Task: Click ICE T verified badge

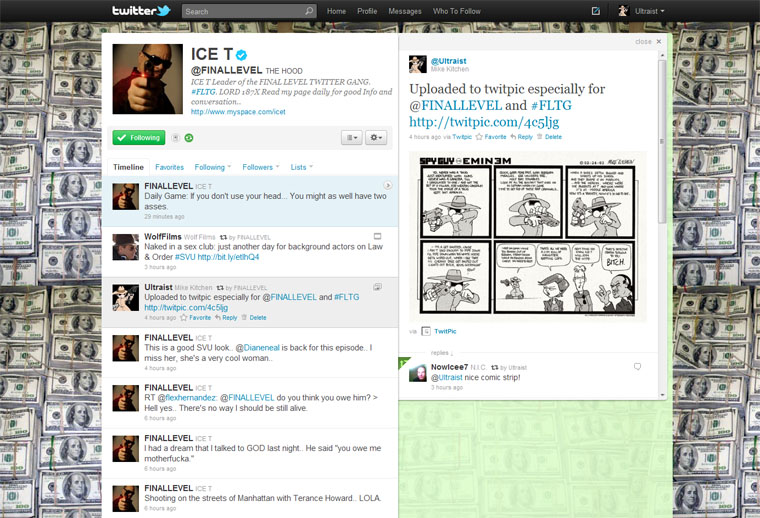Action: point(241,55)
